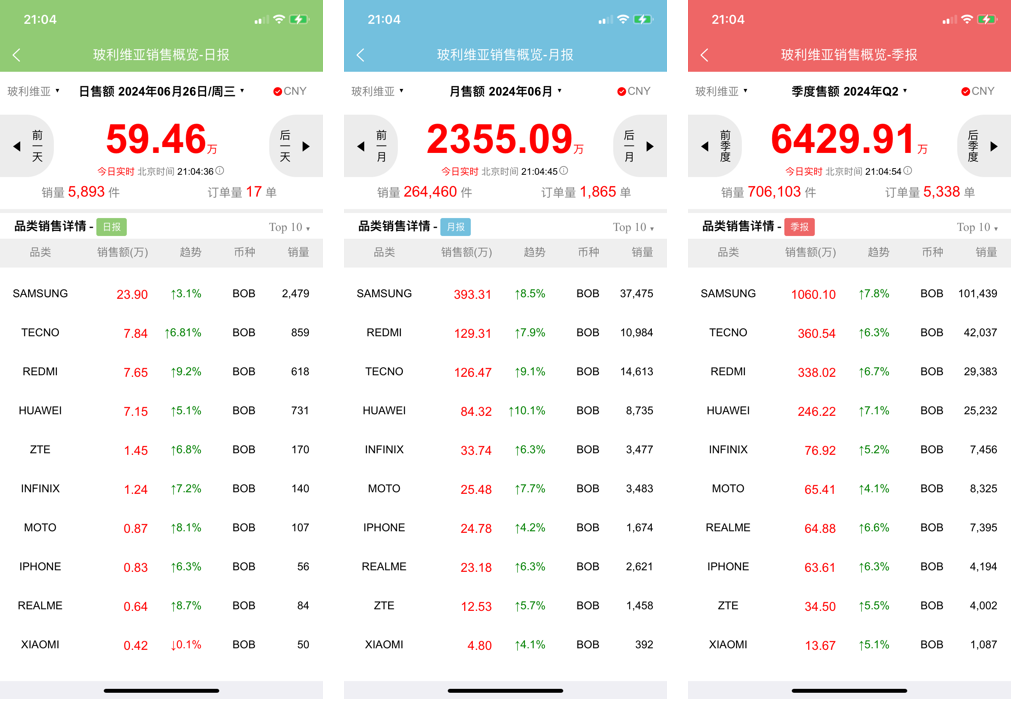Select XIAOMI row with 4.80 sales
This screenshot has height=701, width=1011.
pos(506,645)
